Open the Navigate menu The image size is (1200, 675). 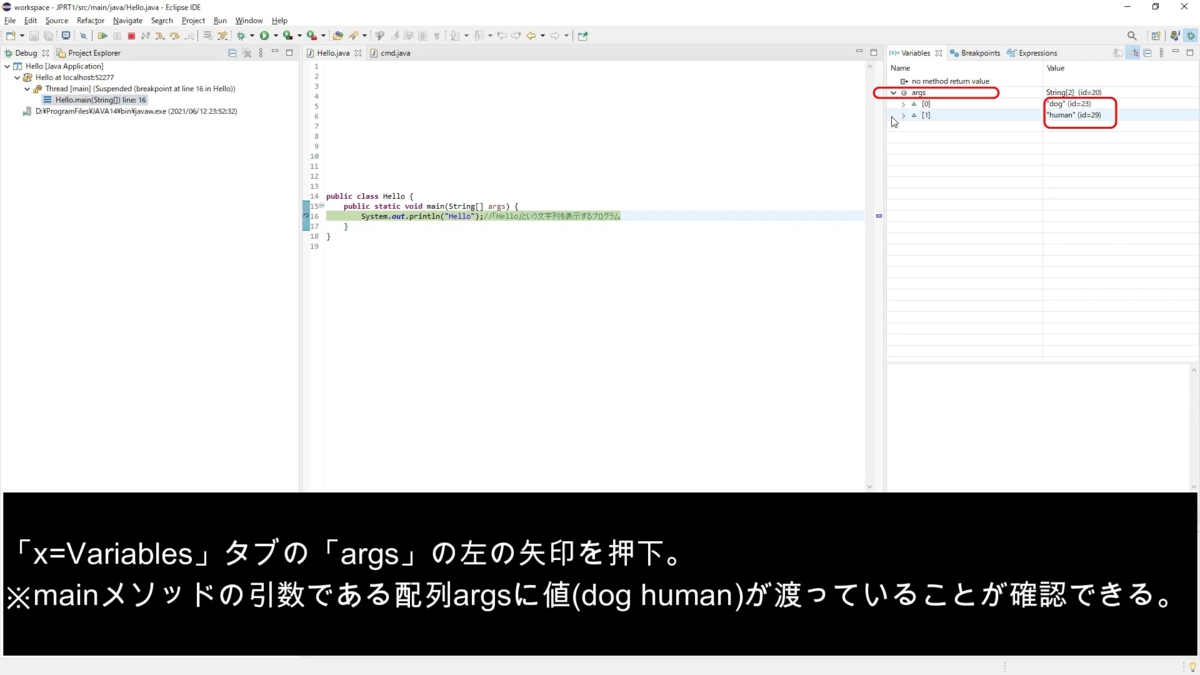127,20
